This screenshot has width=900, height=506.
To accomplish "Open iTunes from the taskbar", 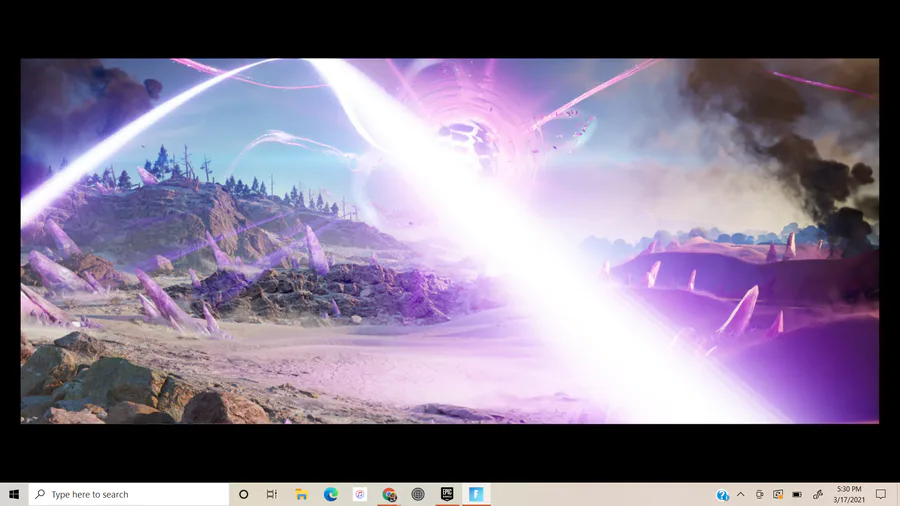I will [360, 494].
